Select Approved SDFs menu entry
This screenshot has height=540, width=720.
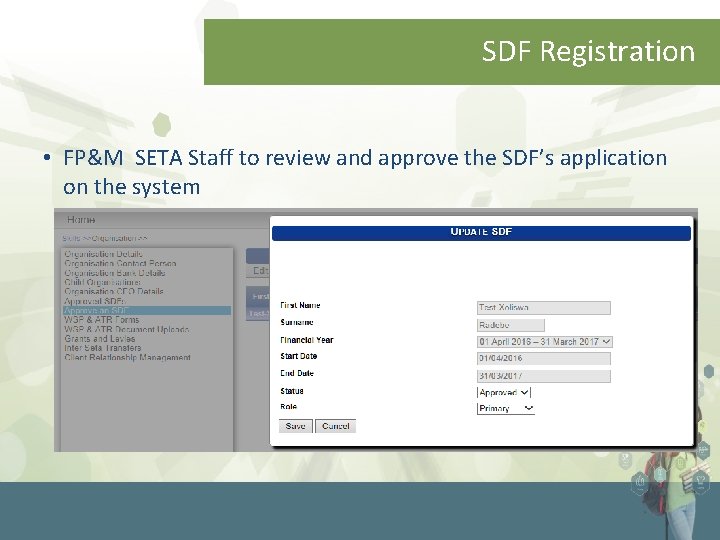[95, 301]
